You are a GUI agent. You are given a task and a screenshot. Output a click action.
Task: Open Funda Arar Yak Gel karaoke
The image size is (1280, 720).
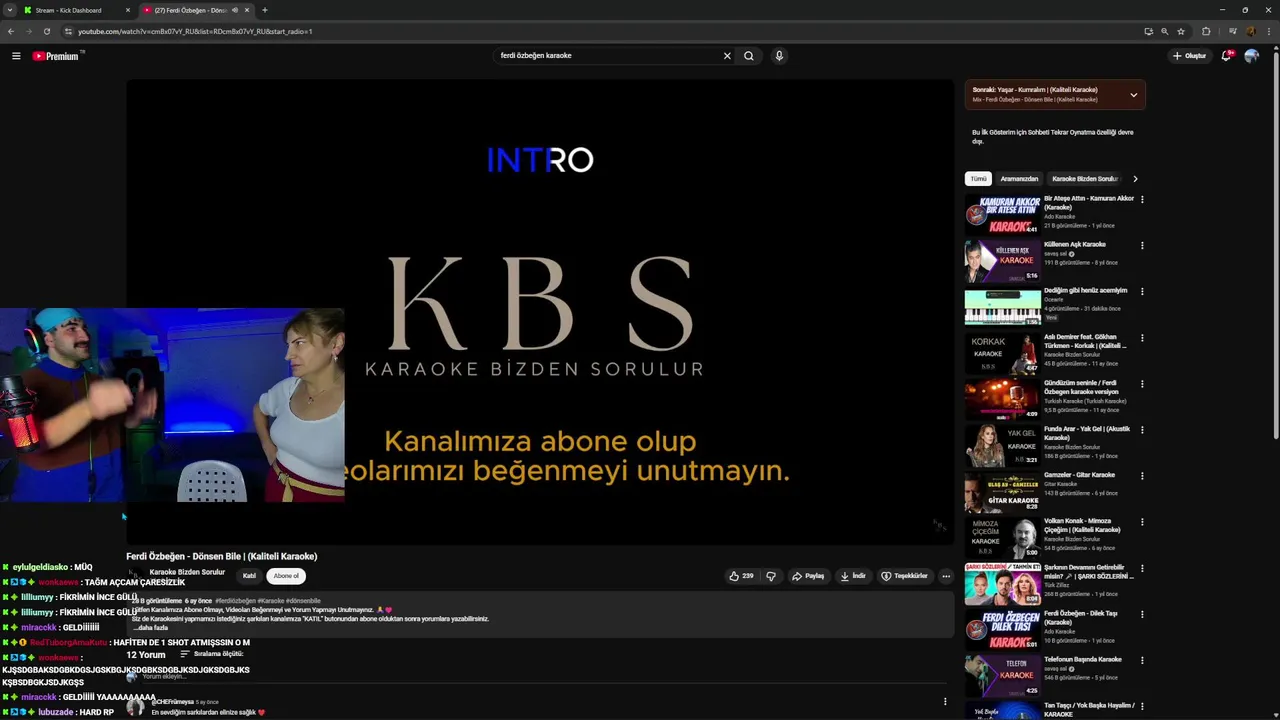pos(1002,445)
